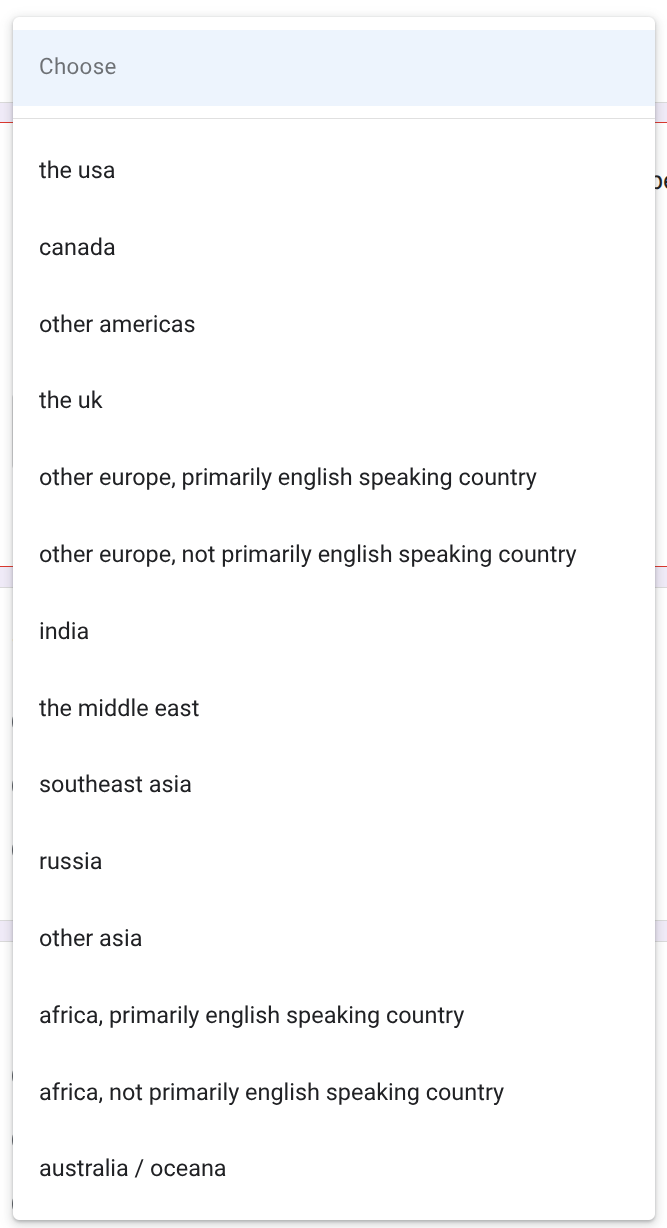Pick 'other europe, primarily english speaking country'

[x=288, y=477]
